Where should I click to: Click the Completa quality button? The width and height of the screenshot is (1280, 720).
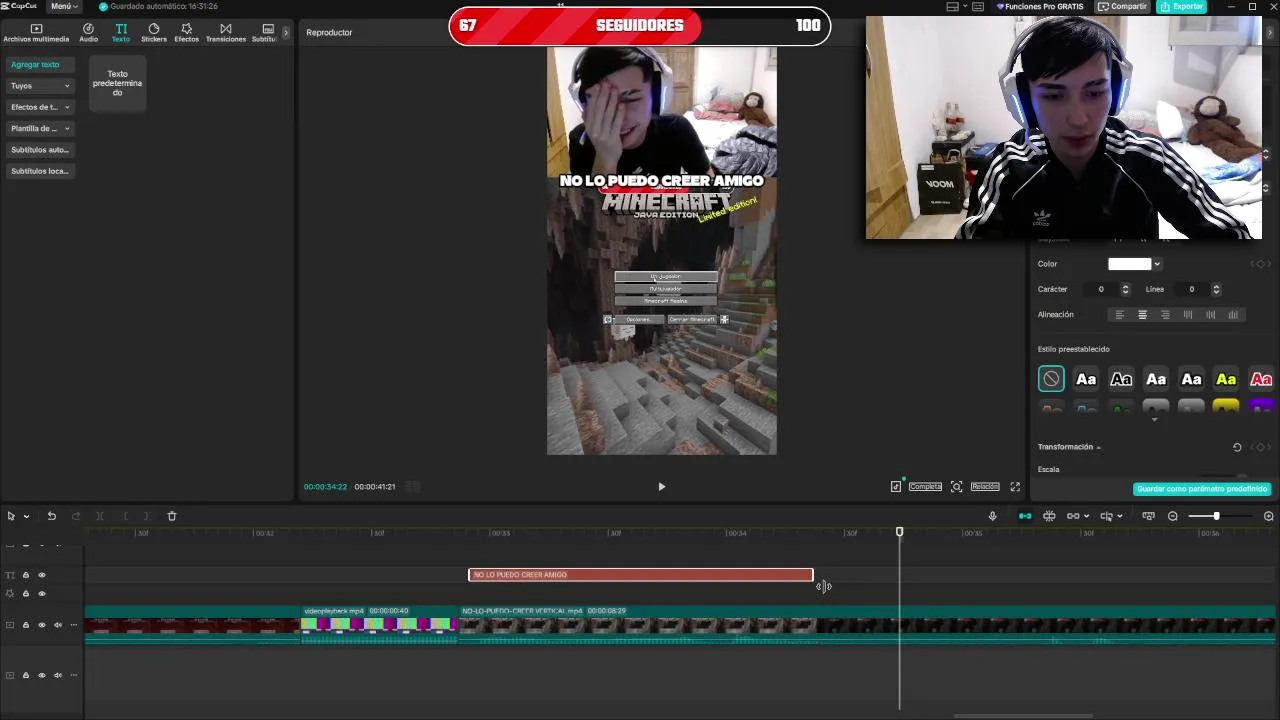[925, 487]
